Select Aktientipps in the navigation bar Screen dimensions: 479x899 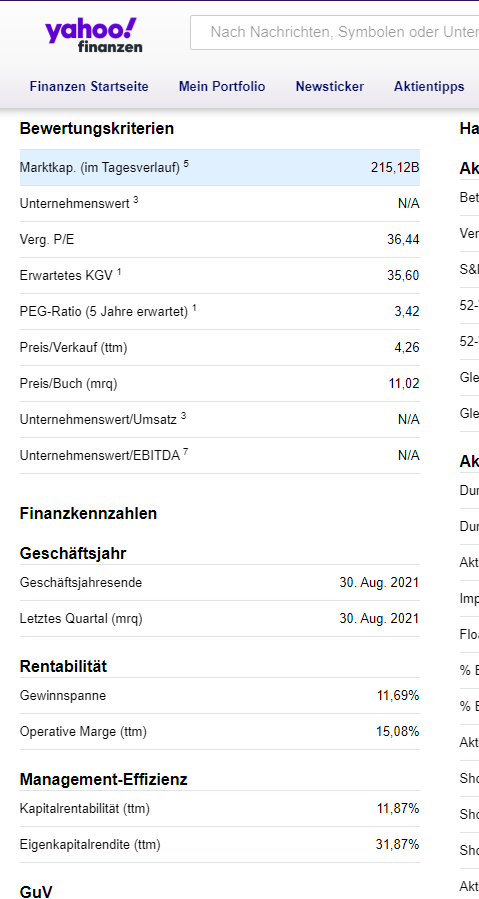429,87
